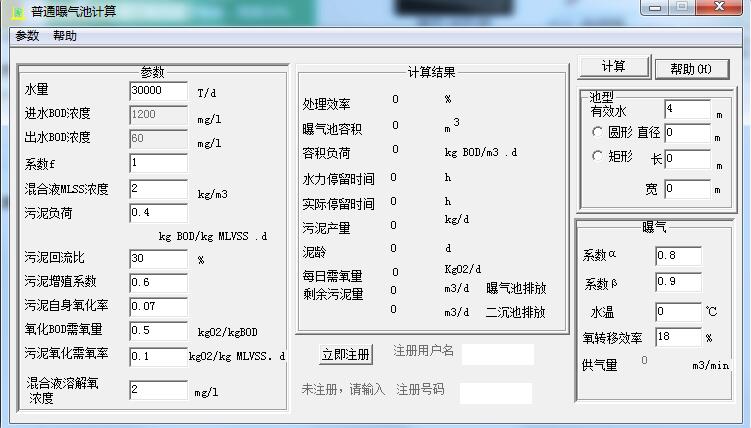Minimize the 普通曝气池计算 window
This screenshot has width=751, height=428.
click(655, 7)
